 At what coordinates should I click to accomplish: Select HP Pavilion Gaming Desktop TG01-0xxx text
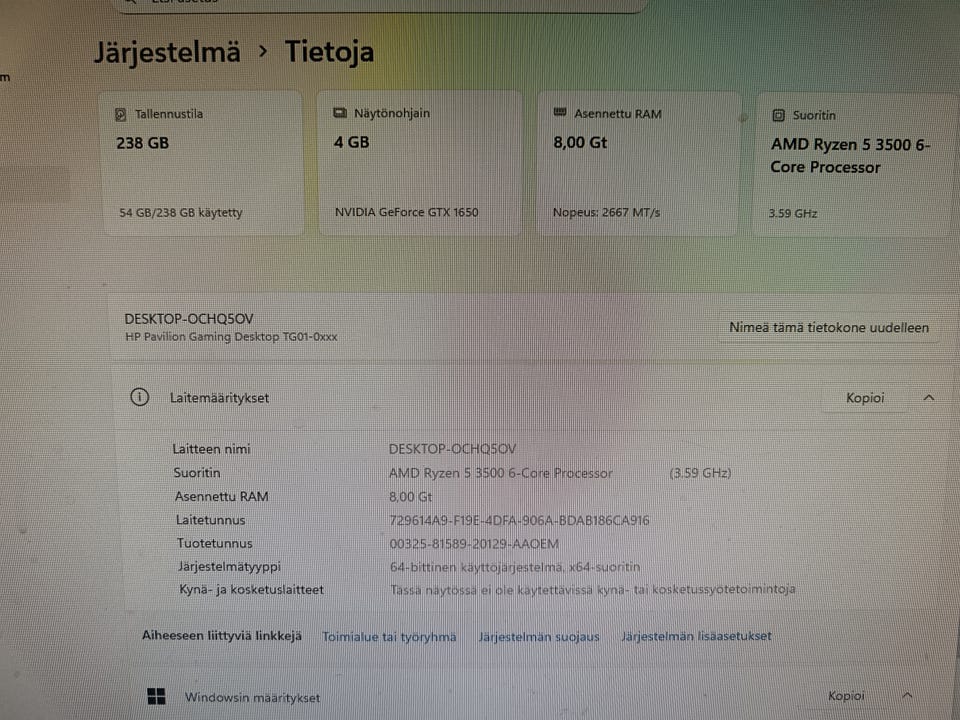[231, 337]
